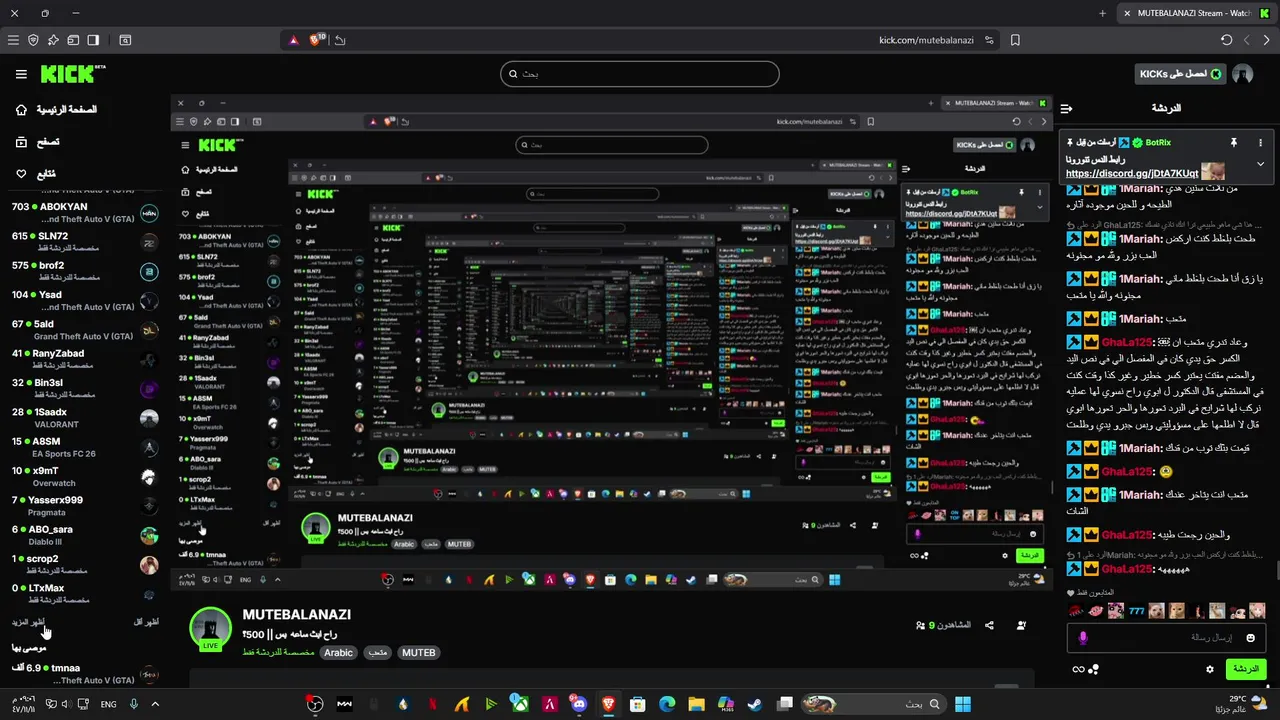This screenshot has width=1280, height=720.
Task: Go to الصفحة الرئيسية home page
Action: point(55,109)
